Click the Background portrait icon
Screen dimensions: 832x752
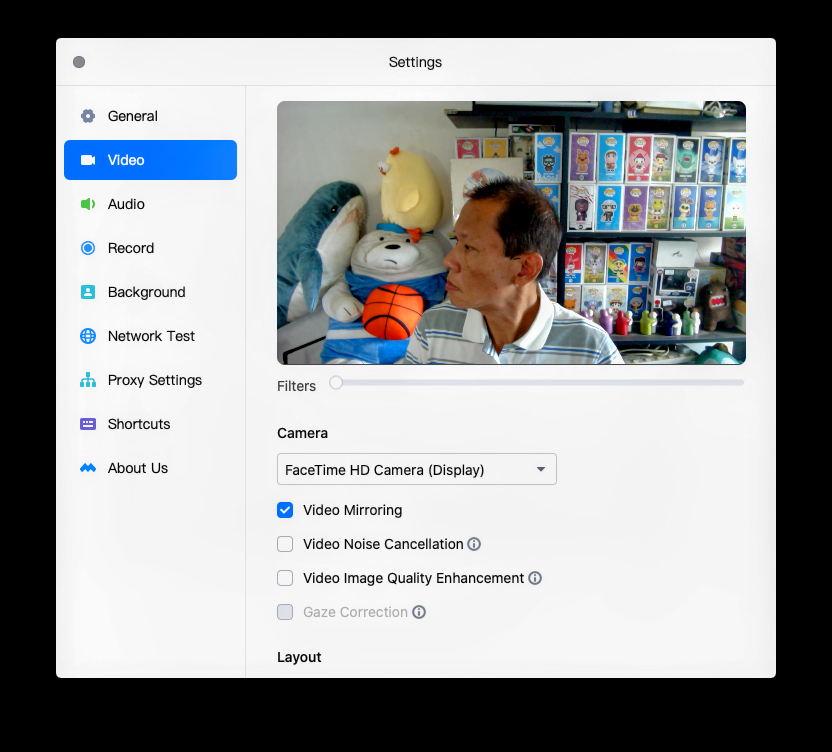88,292
